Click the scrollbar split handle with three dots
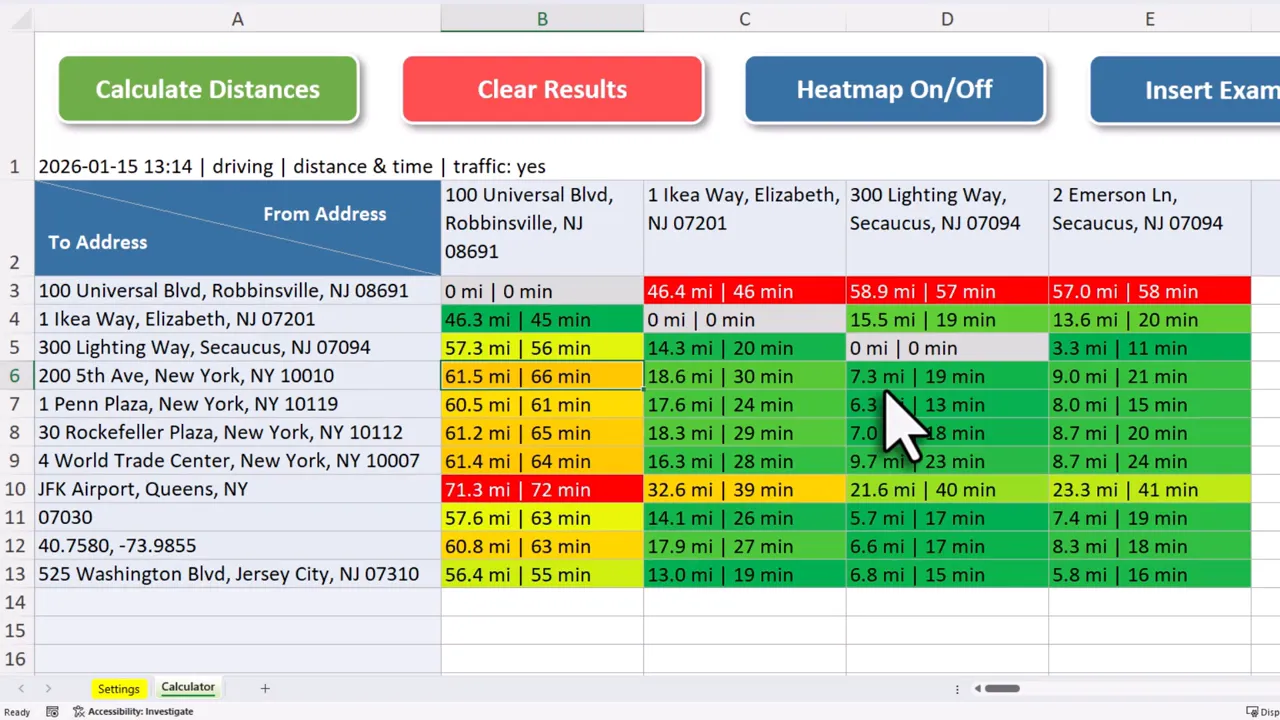Viewport: 1280px width, 720px height. pyautogui.click(x=957, y=688)
